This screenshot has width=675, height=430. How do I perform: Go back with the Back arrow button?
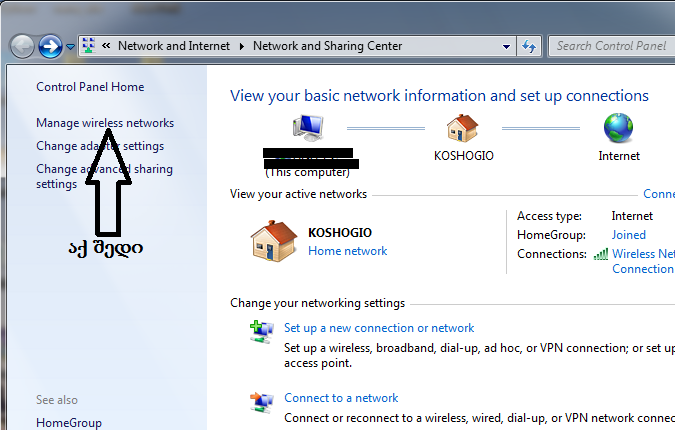pyautogui.click(x=22, y=46)
